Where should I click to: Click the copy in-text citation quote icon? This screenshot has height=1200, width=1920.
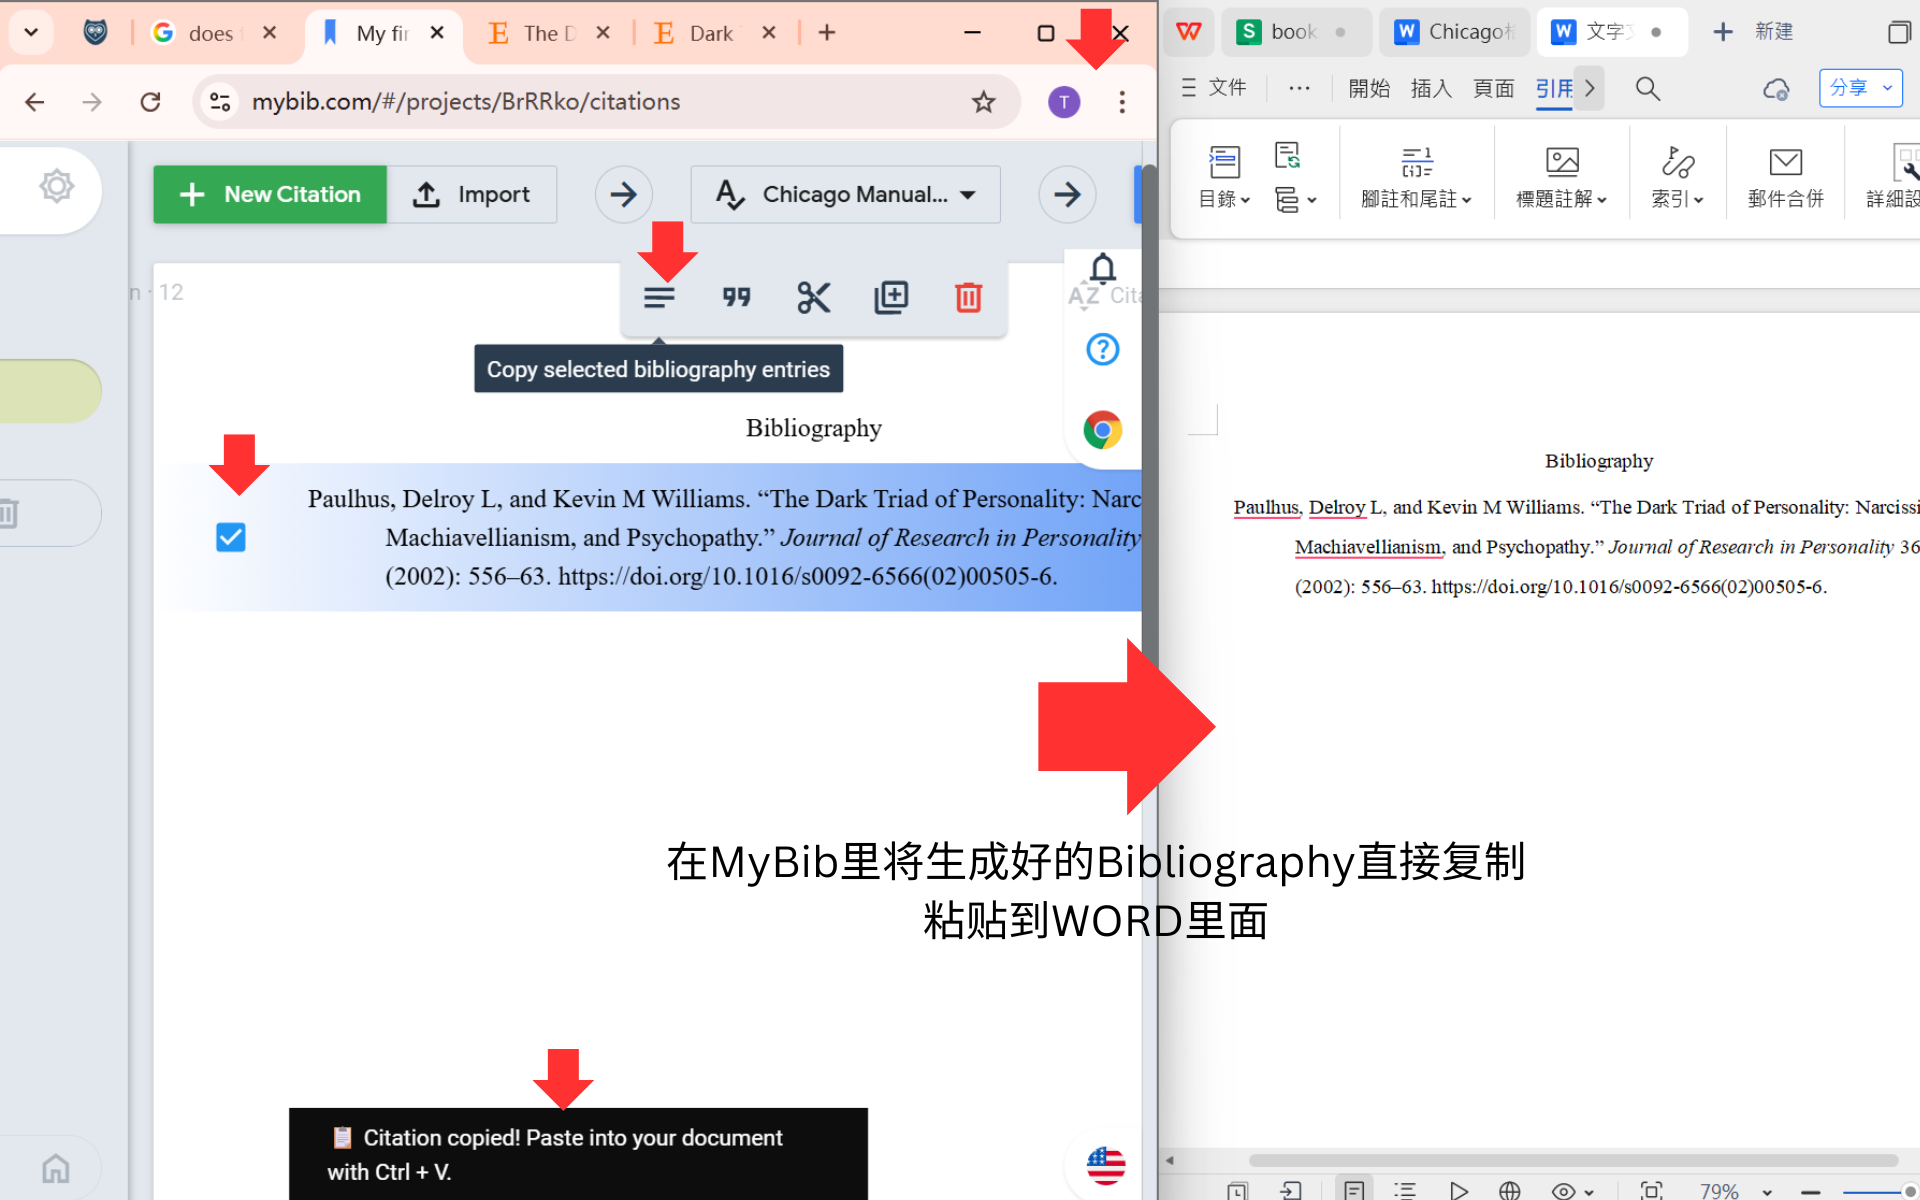click(x=736, y=297)
